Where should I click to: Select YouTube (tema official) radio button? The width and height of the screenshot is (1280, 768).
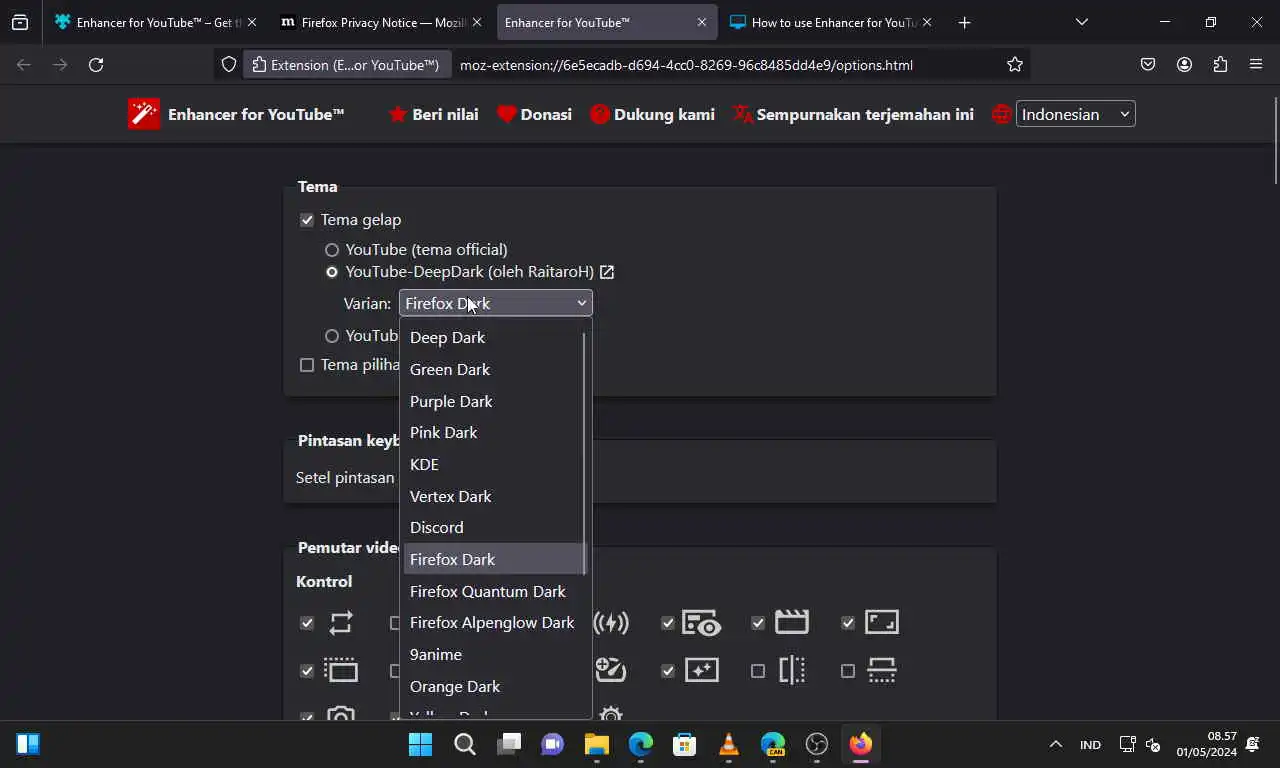tap(332, 250)
